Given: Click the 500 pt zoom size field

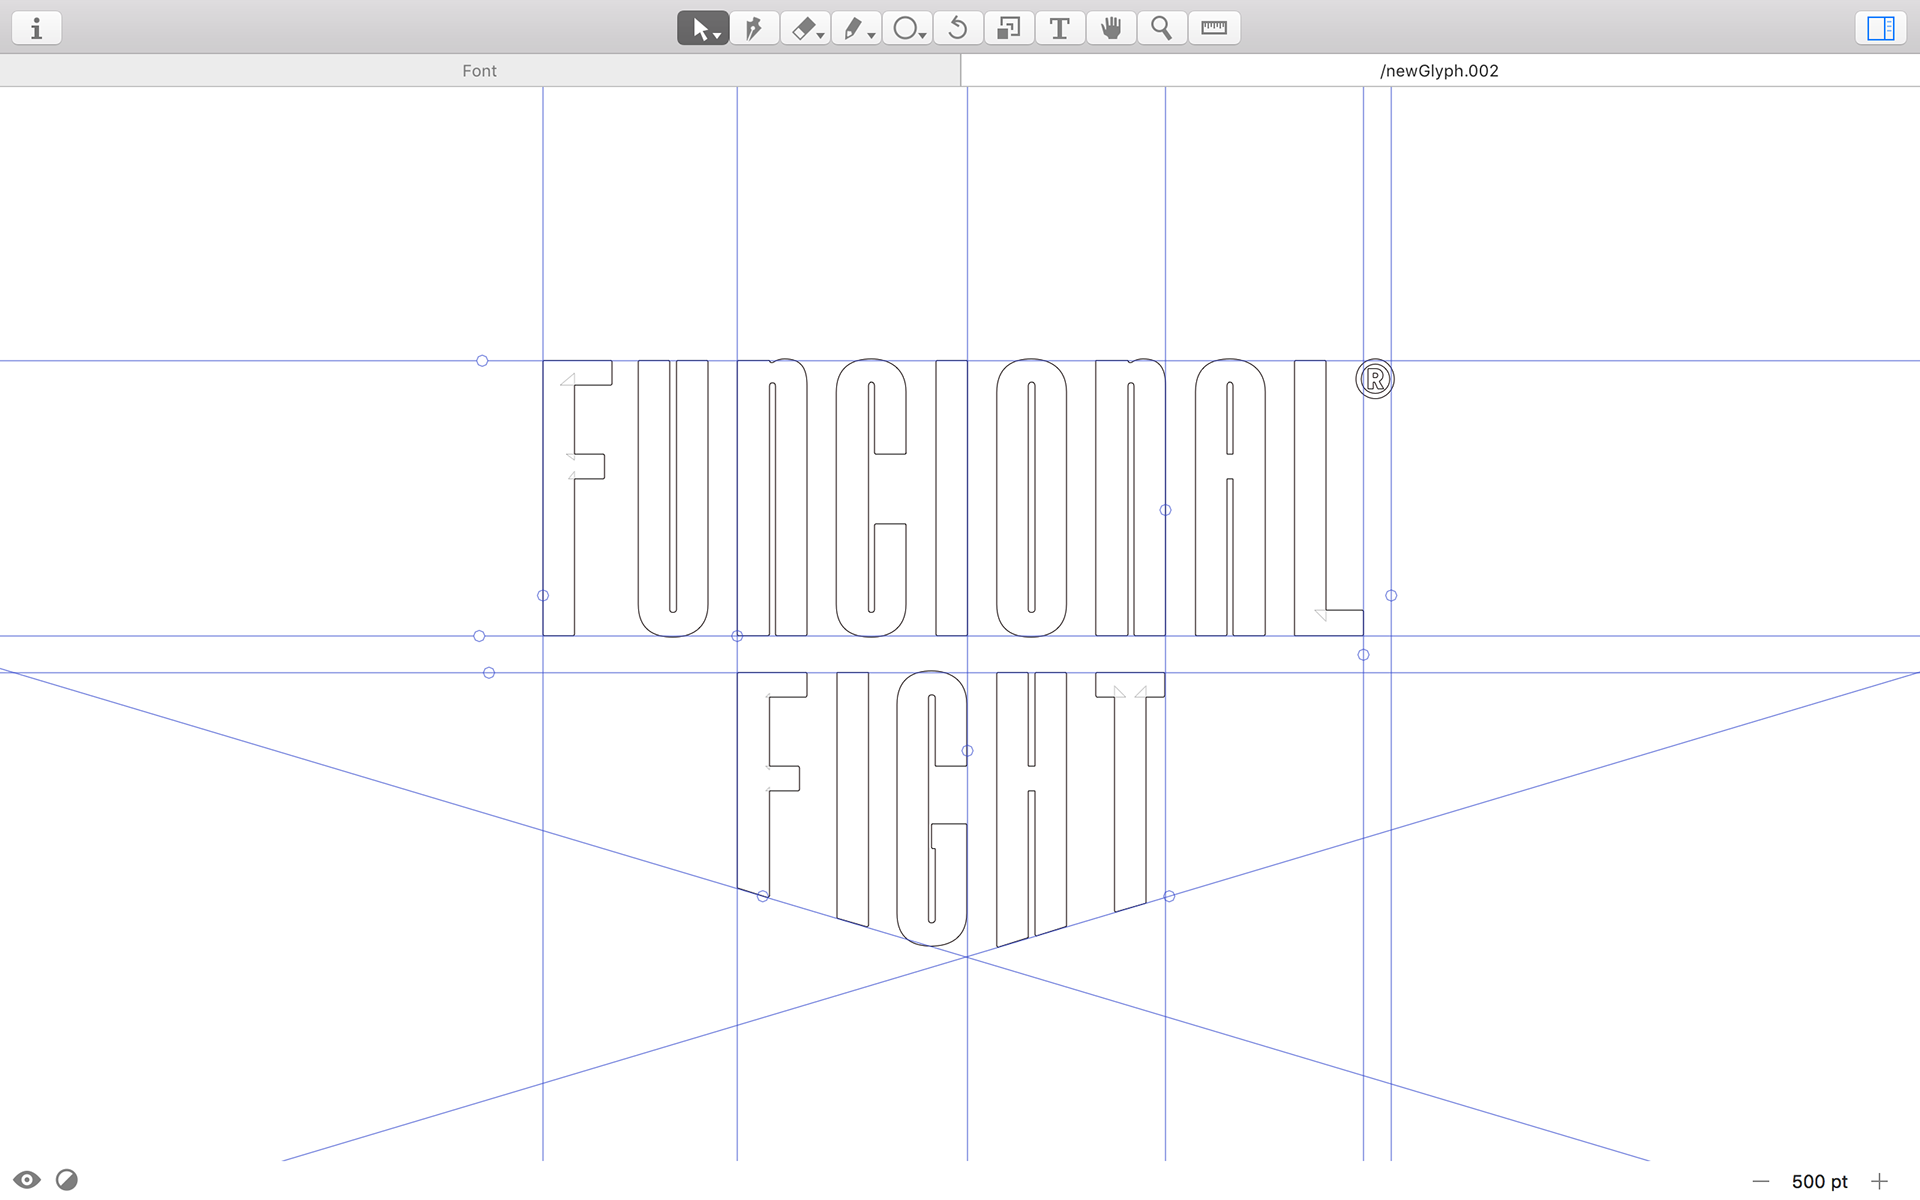Looking at the screenshot, I should click(1820, 1182).
